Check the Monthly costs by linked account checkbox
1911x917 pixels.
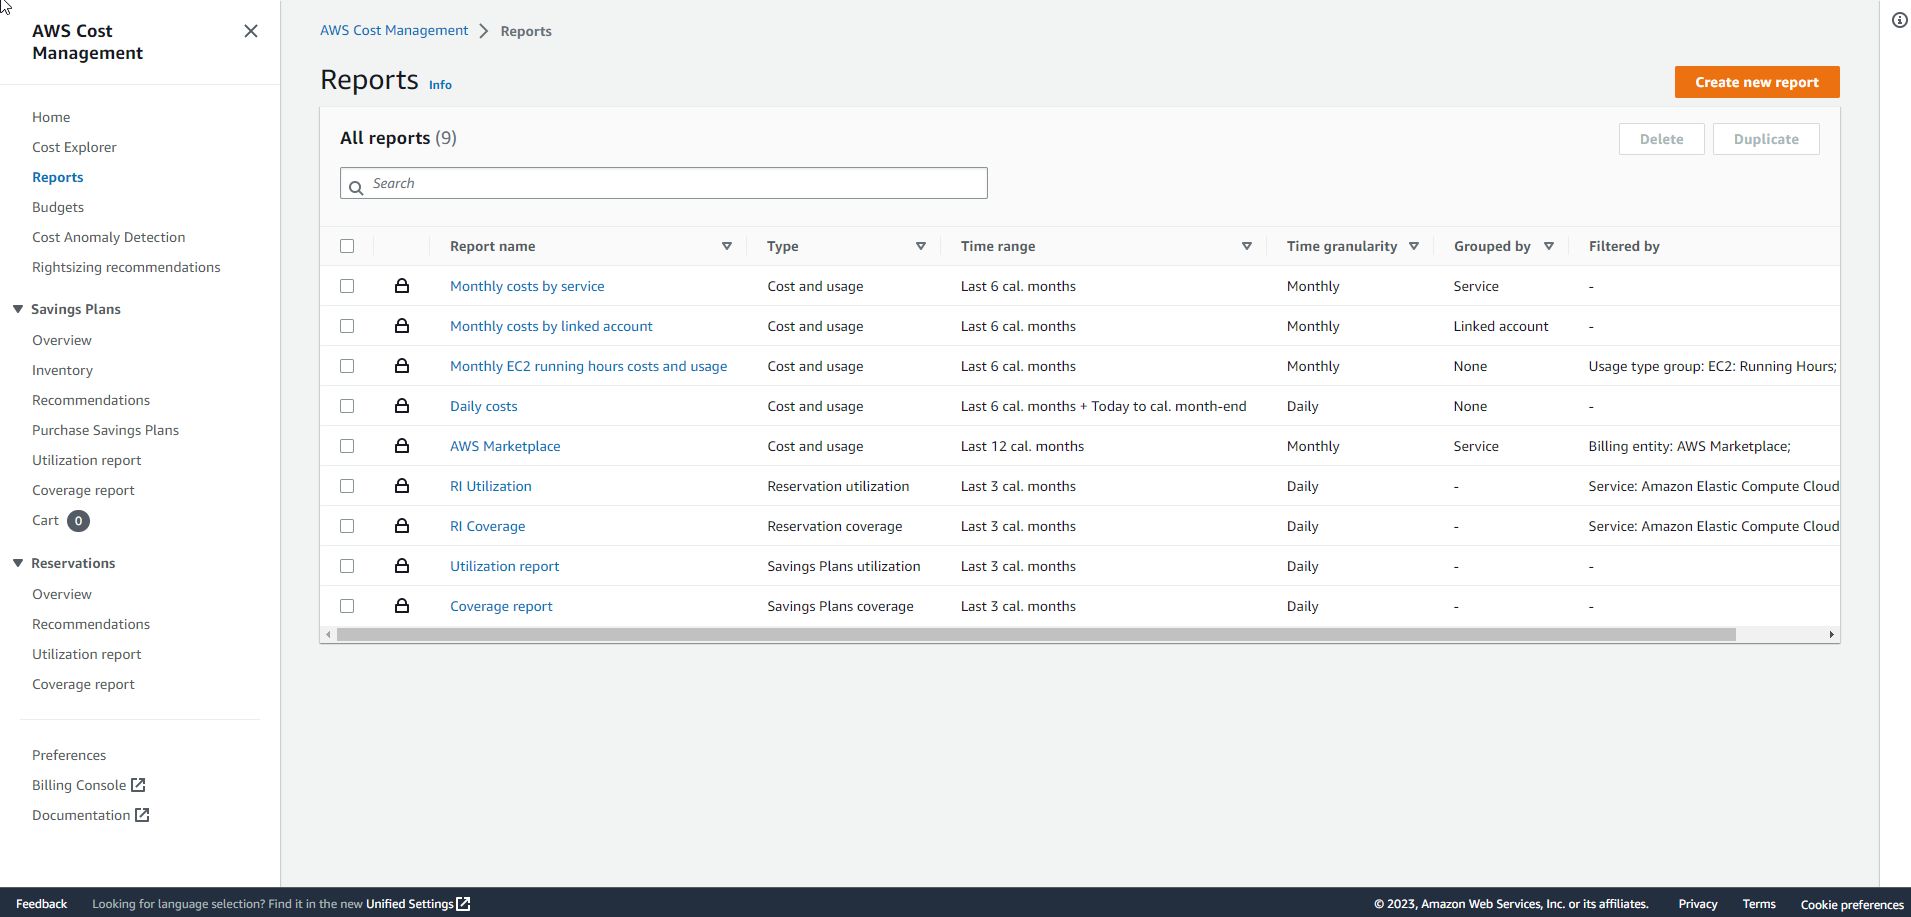coord(347,326)
